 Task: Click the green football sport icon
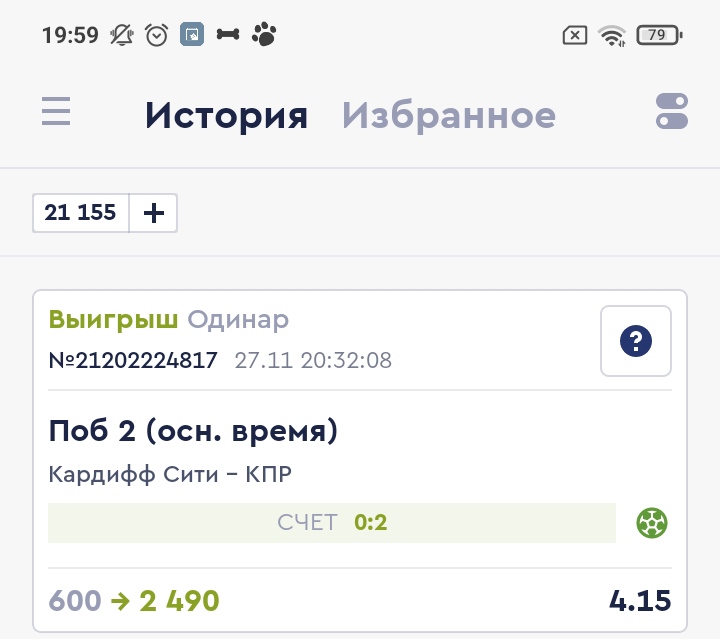click(652, 522)
